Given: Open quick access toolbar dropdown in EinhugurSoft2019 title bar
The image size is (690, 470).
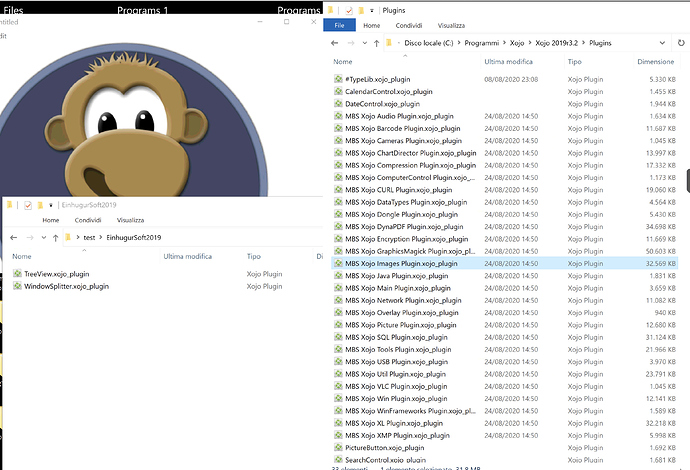Looking at the screenshot, I should click(51, 205).
